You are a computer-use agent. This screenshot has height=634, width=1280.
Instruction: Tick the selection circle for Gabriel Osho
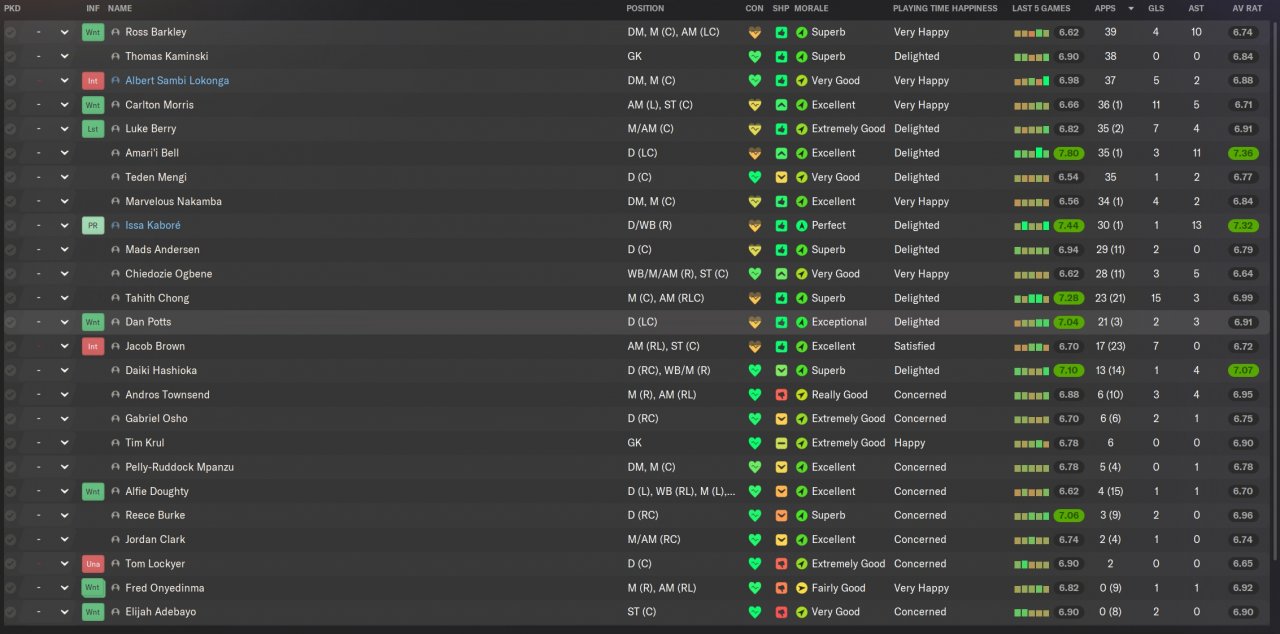coord(10,419)
